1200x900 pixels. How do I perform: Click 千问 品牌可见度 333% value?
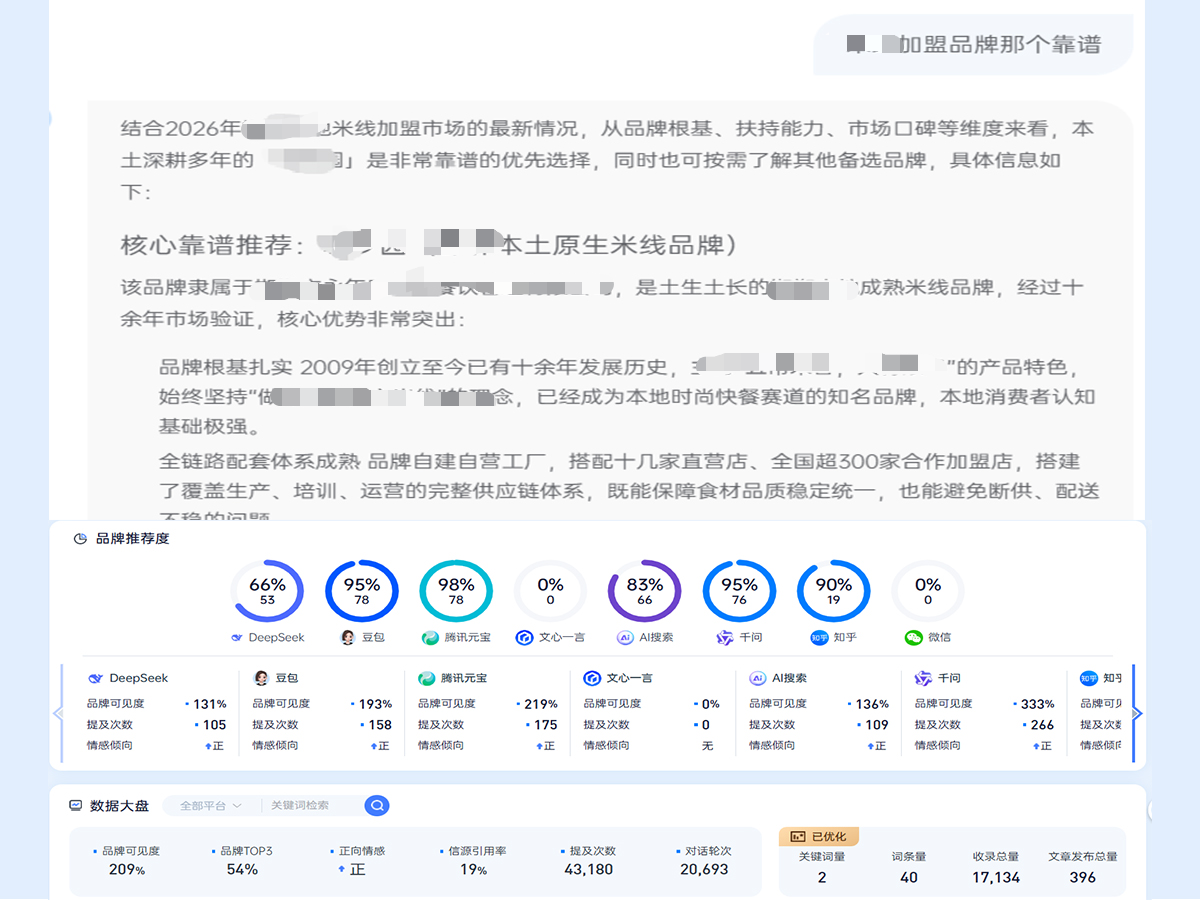coord(1037,704)
